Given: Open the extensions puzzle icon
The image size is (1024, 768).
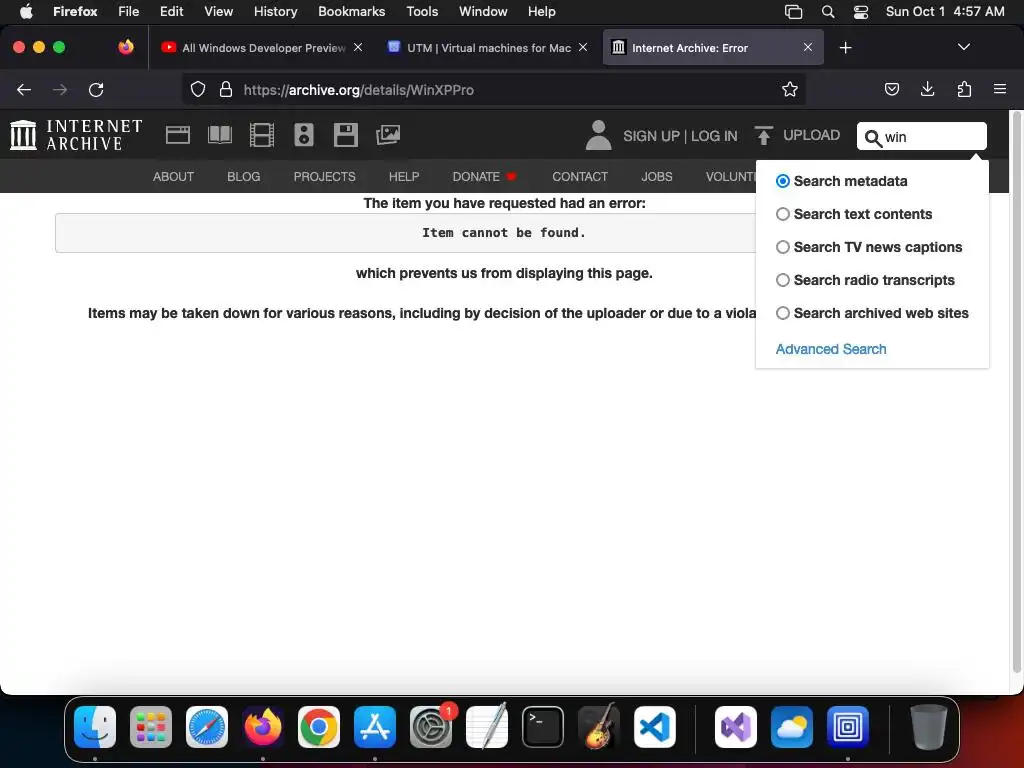Looking at the screenshot, I should click(964, 89).
